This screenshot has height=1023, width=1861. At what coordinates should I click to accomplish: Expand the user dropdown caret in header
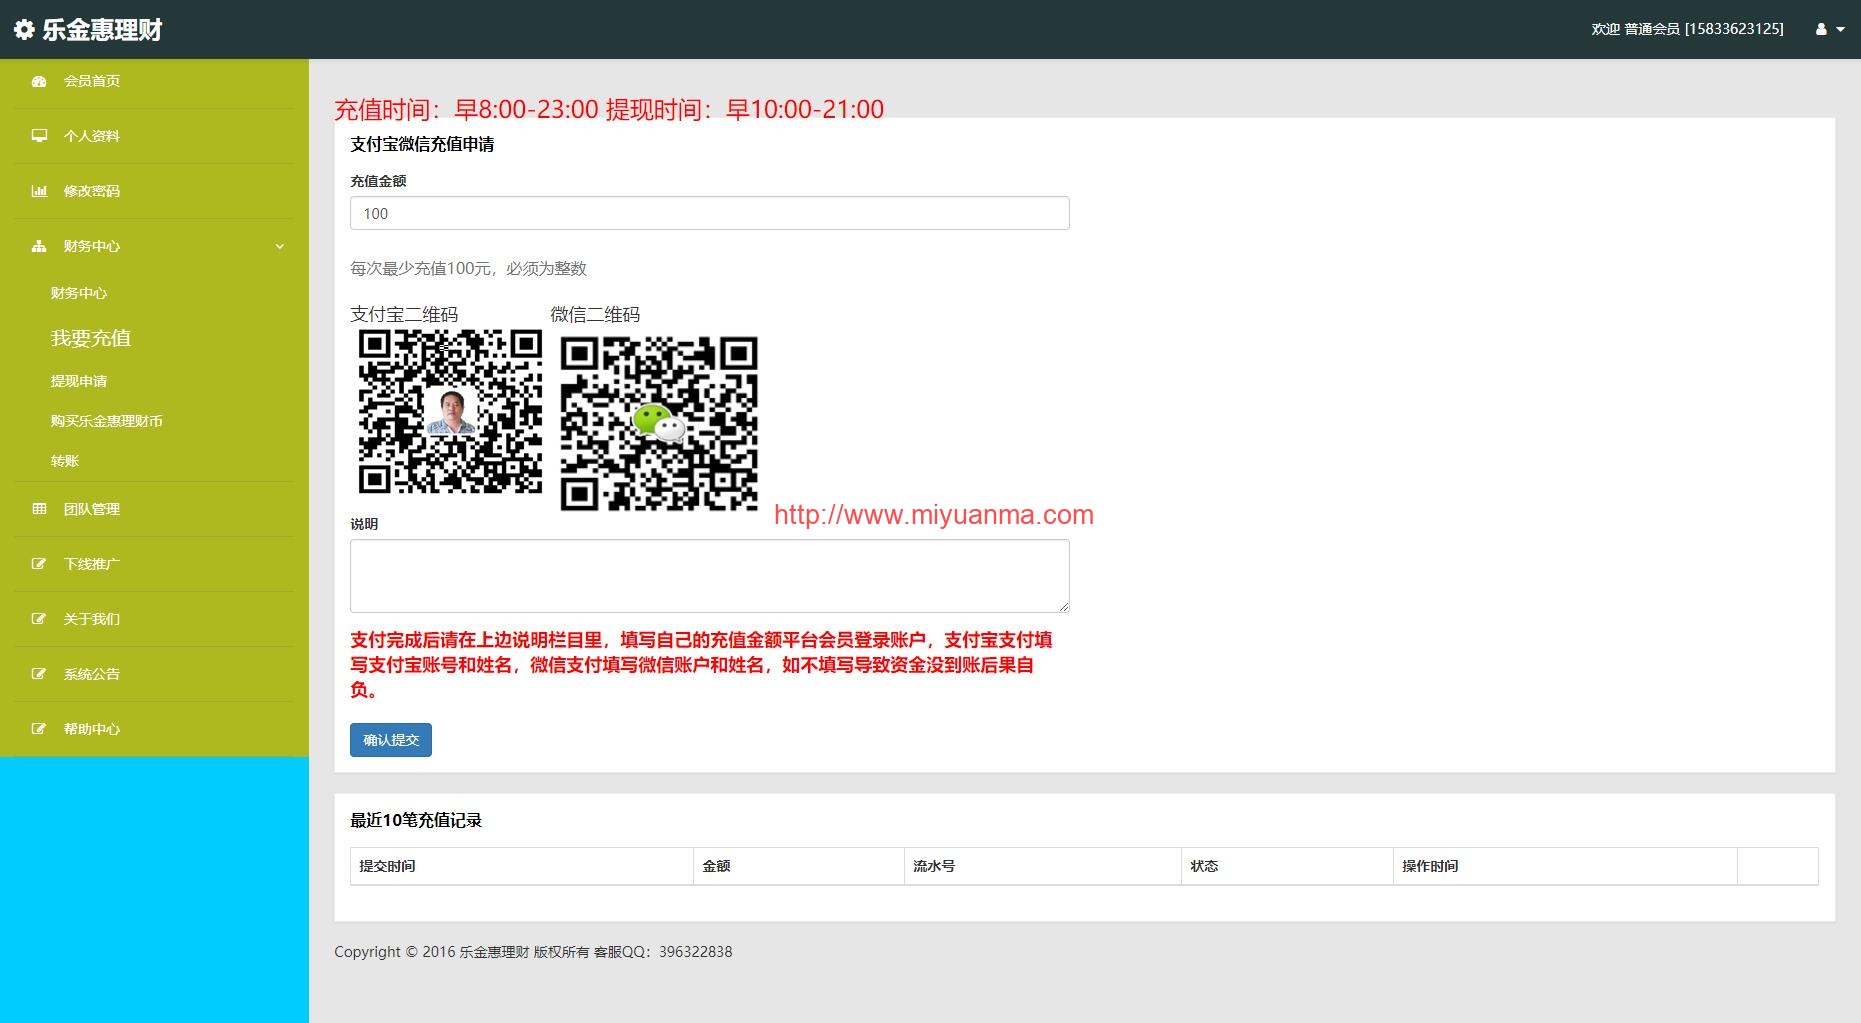pyautogui.click(x=1840, y=30)
